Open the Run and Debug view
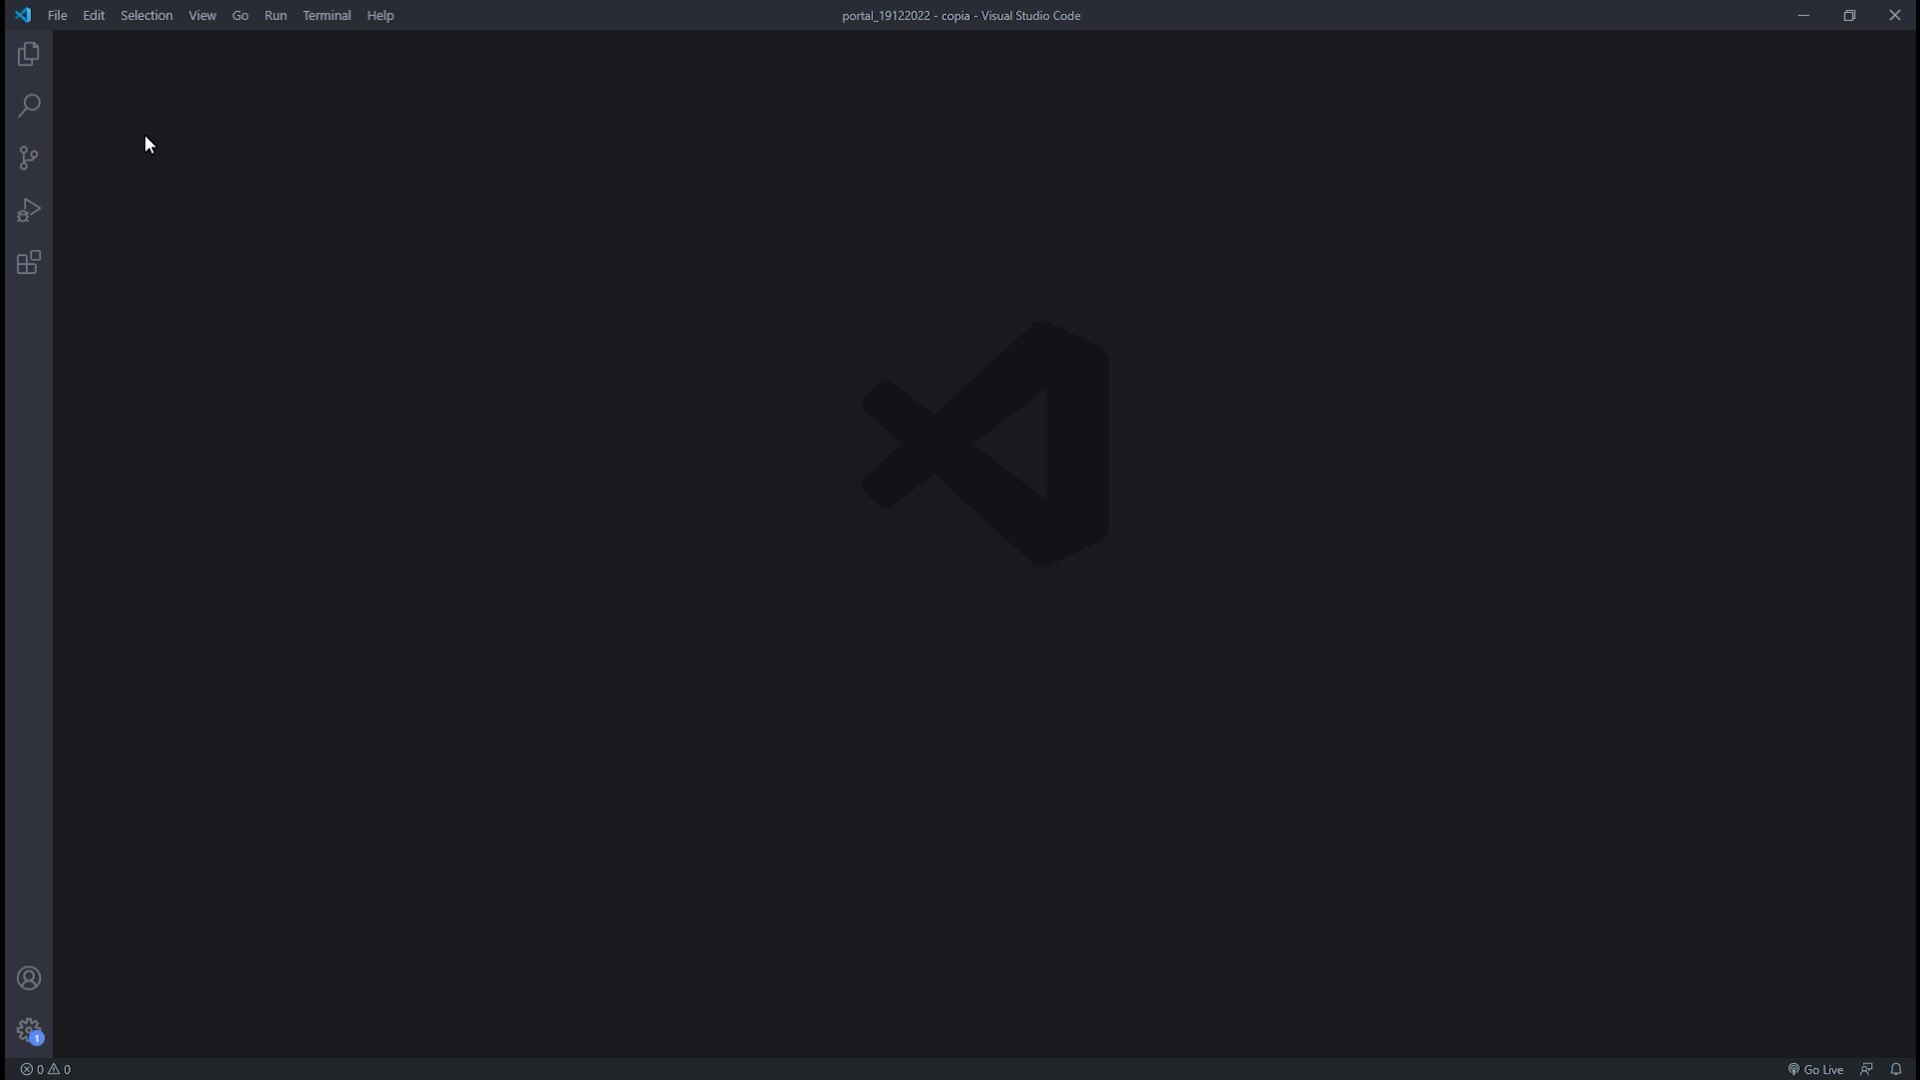The image size is (1920, 1080). pyautogui.click(x=29, y=210)
